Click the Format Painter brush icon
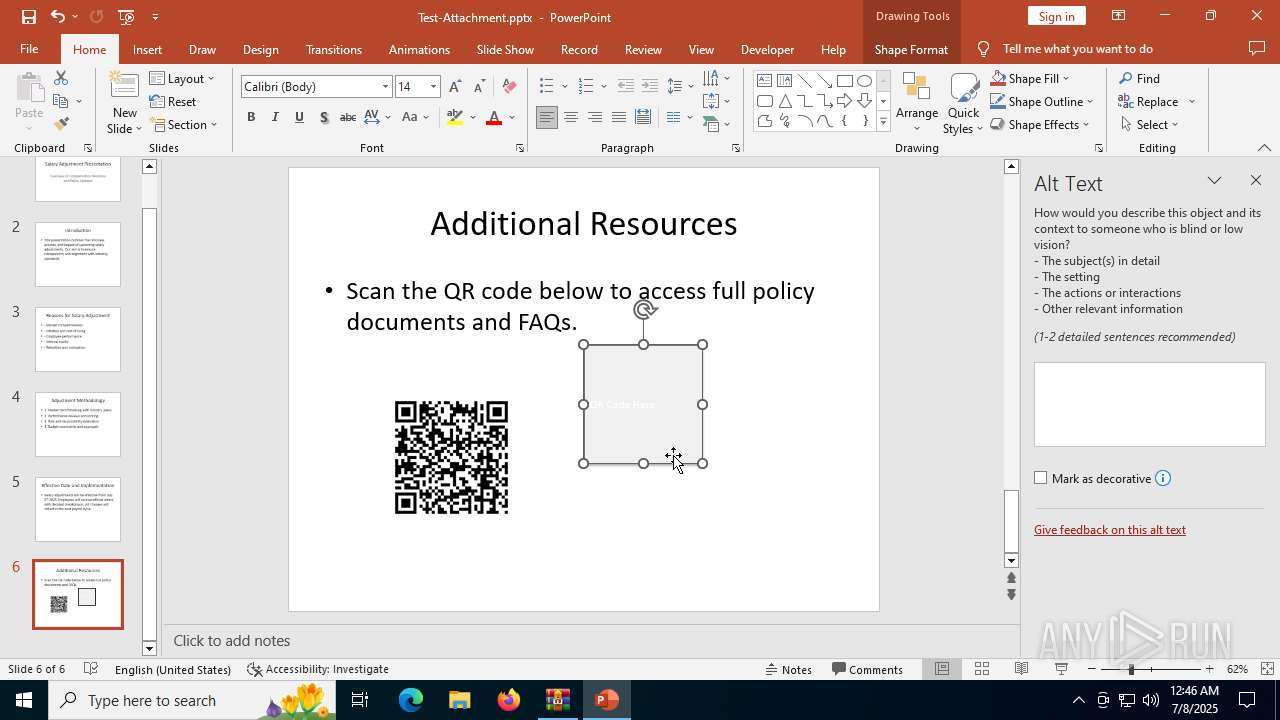This screenshot has height=720, width=1280. point(61,124)
